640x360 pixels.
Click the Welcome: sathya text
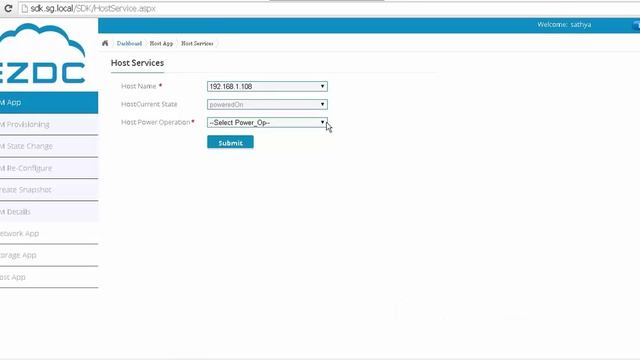click(x=564, y=25)
